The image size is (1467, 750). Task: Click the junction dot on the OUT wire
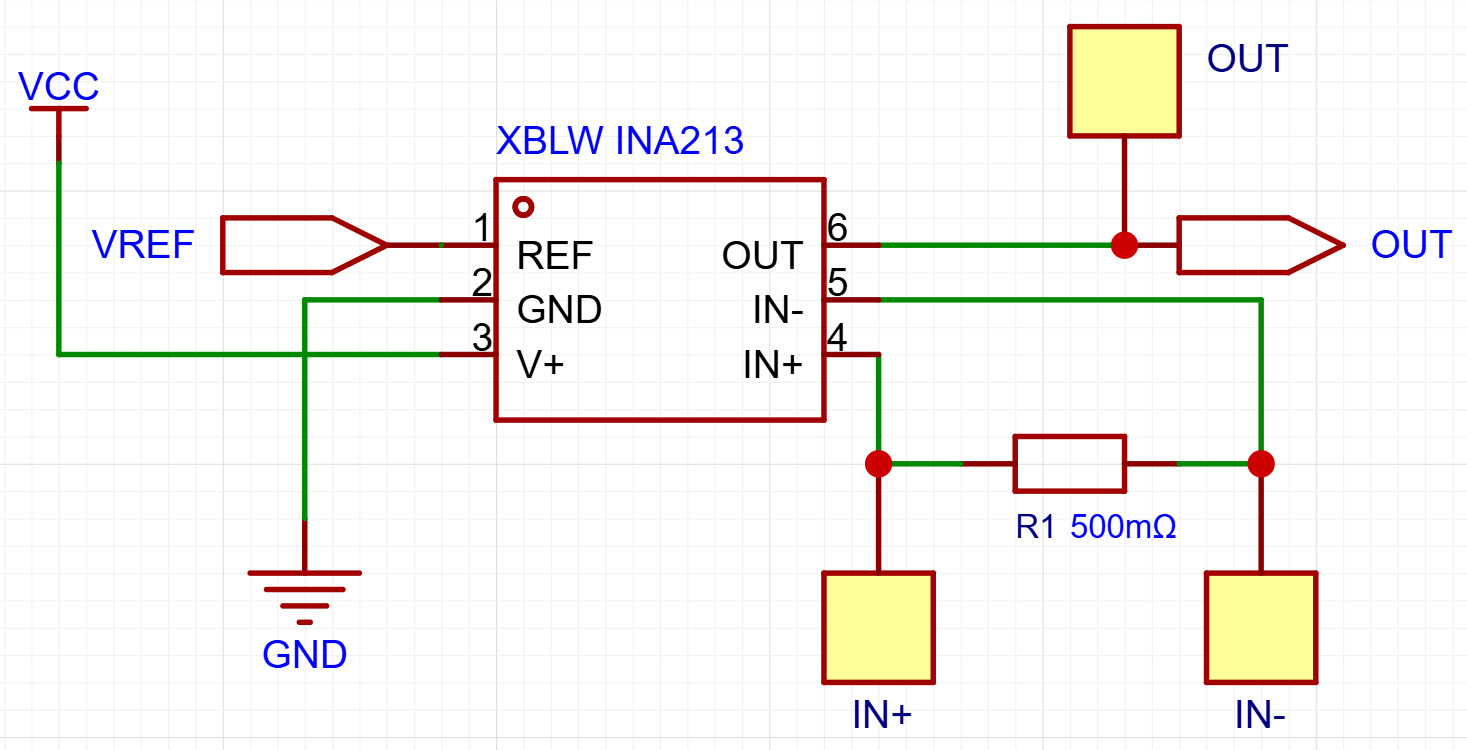[x=1125, y=244]
